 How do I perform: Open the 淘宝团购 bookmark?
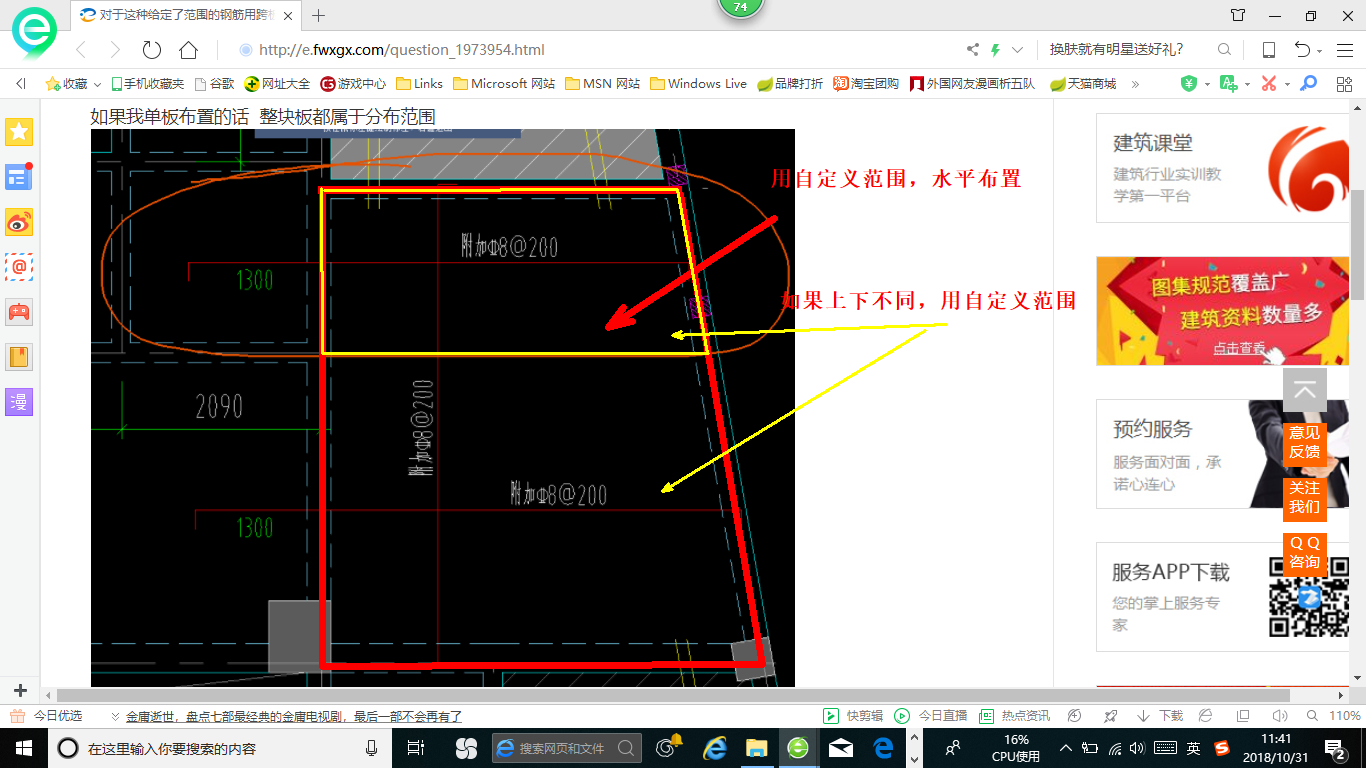point(867,84)
